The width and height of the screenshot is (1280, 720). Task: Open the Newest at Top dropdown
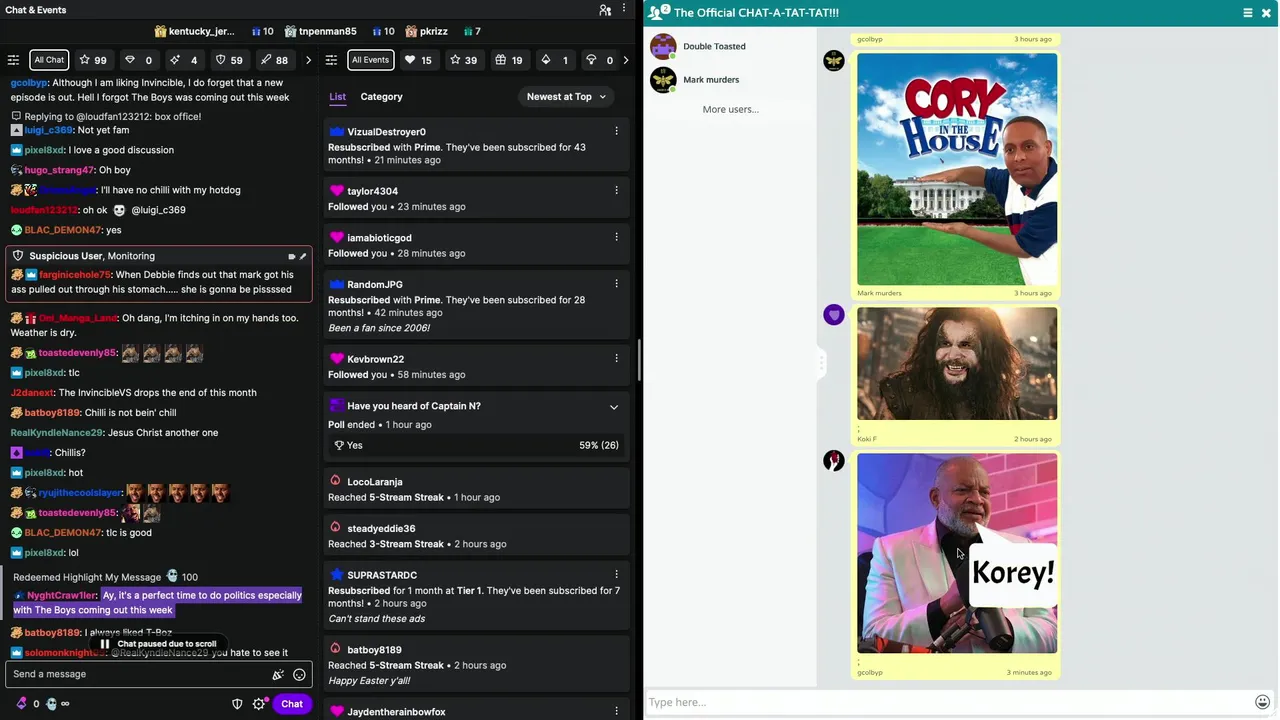[x=566, y=97]
